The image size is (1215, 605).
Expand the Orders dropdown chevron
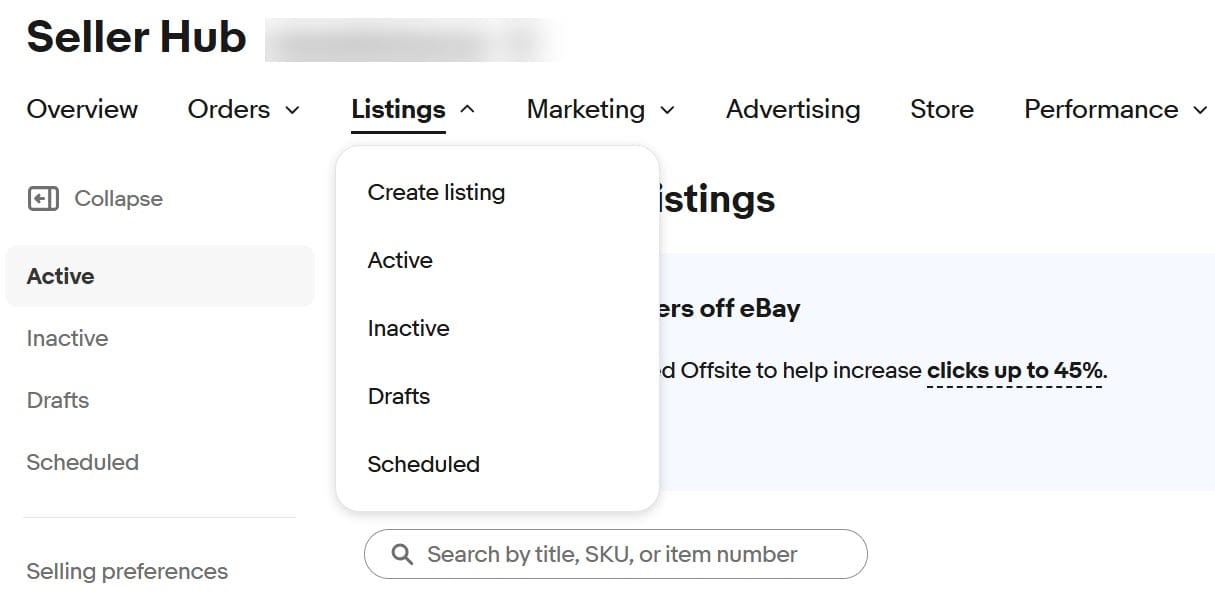point(292,110)
